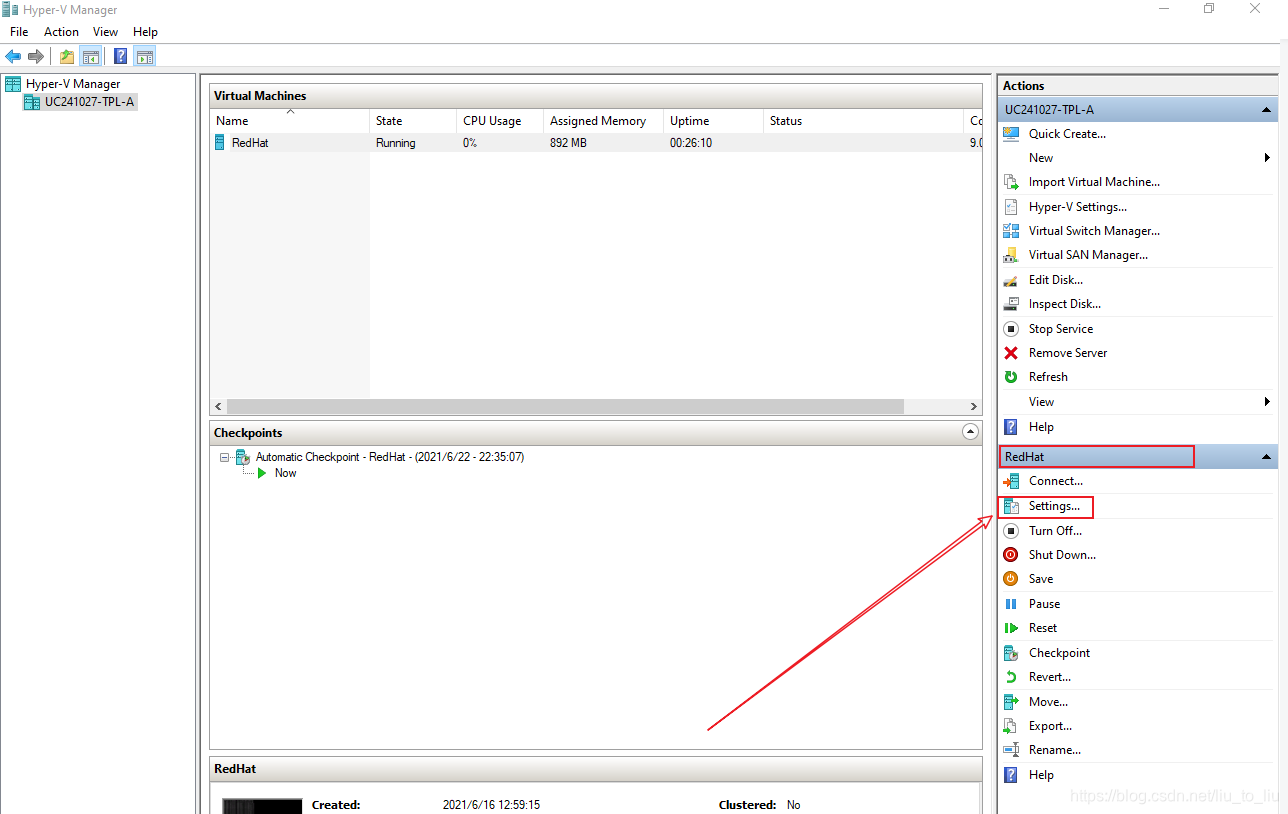Sort by the Status column header
1288x814 pixels.
863,121
